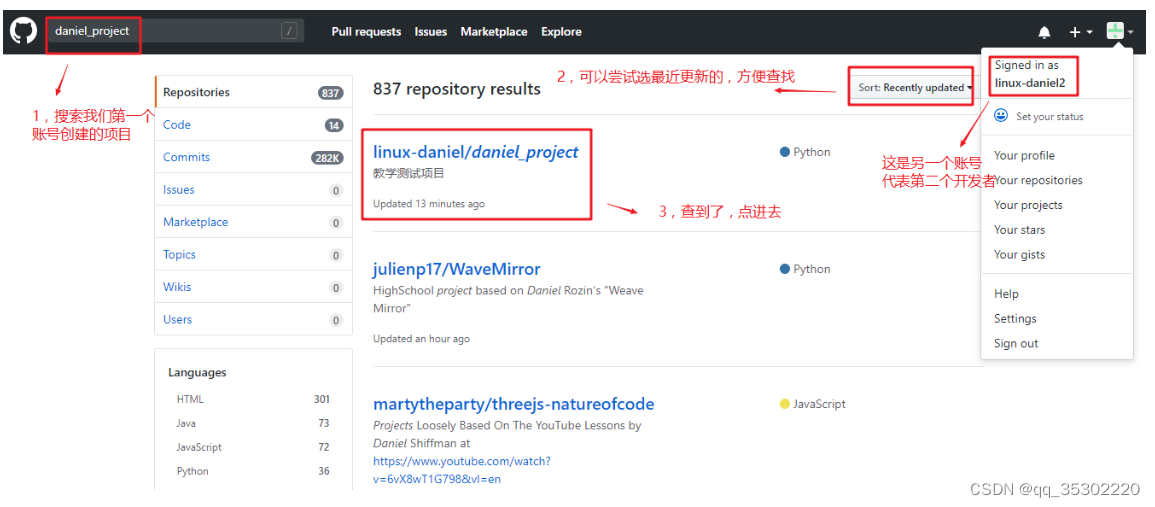Open Settings from user menu
This screenshot has height=507, width=1155.
[x=1015, y=318]
